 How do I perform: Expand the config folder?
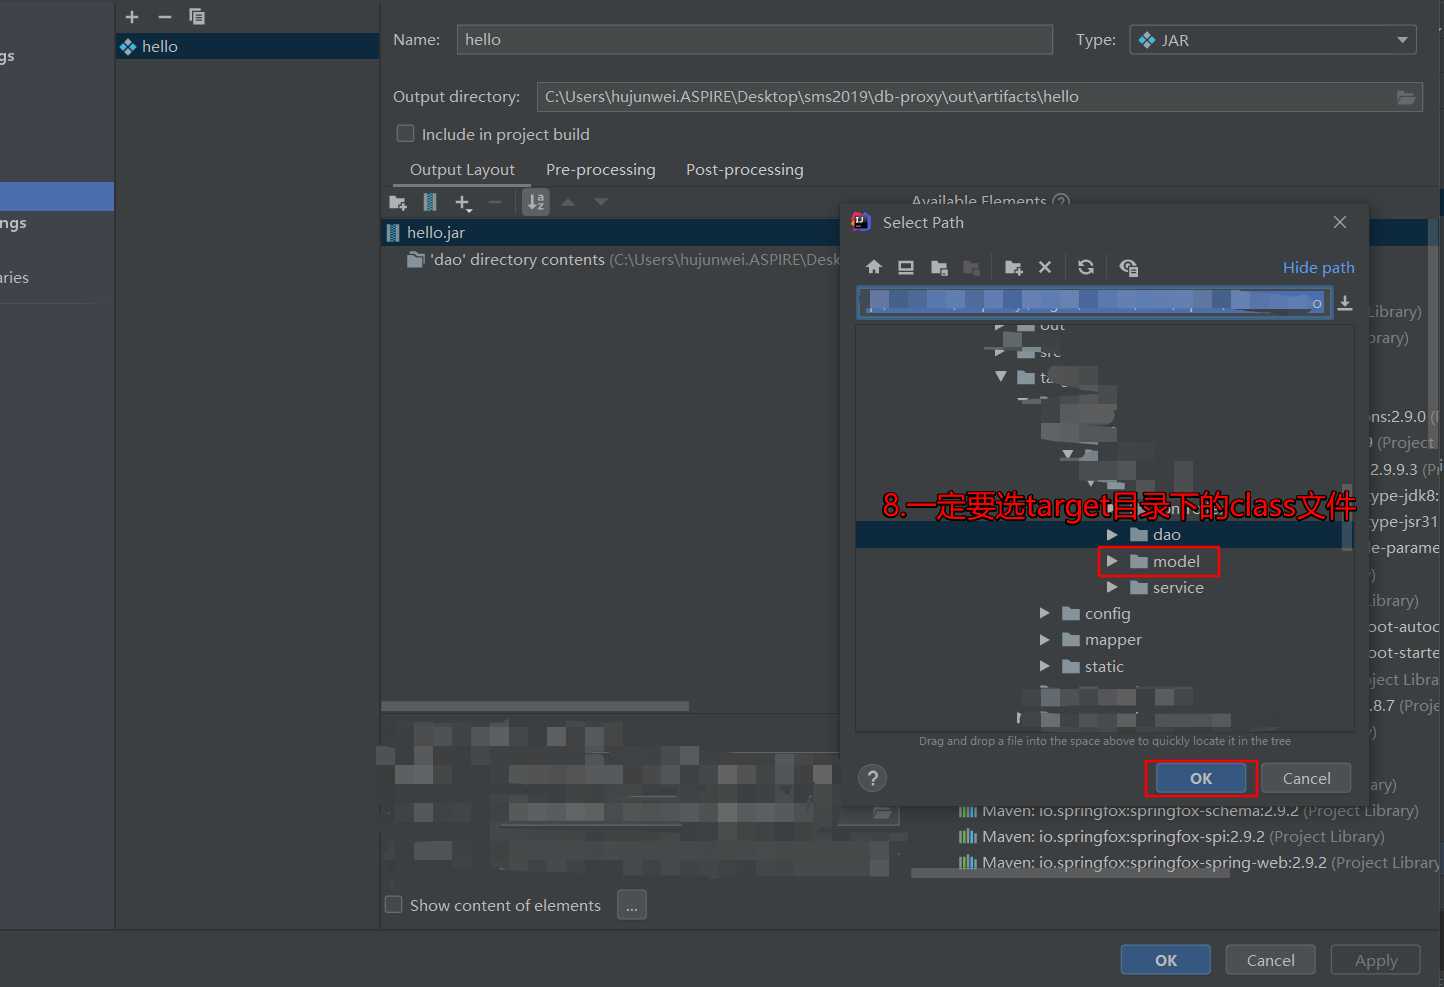coord(1044,613)
